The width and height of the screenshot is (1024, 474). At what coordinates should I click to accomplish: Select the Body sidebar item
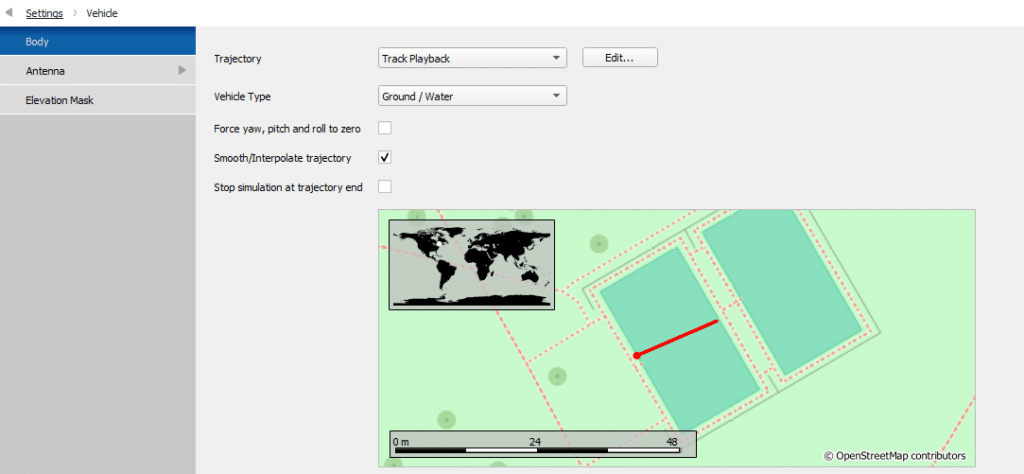tap(98, 41)
